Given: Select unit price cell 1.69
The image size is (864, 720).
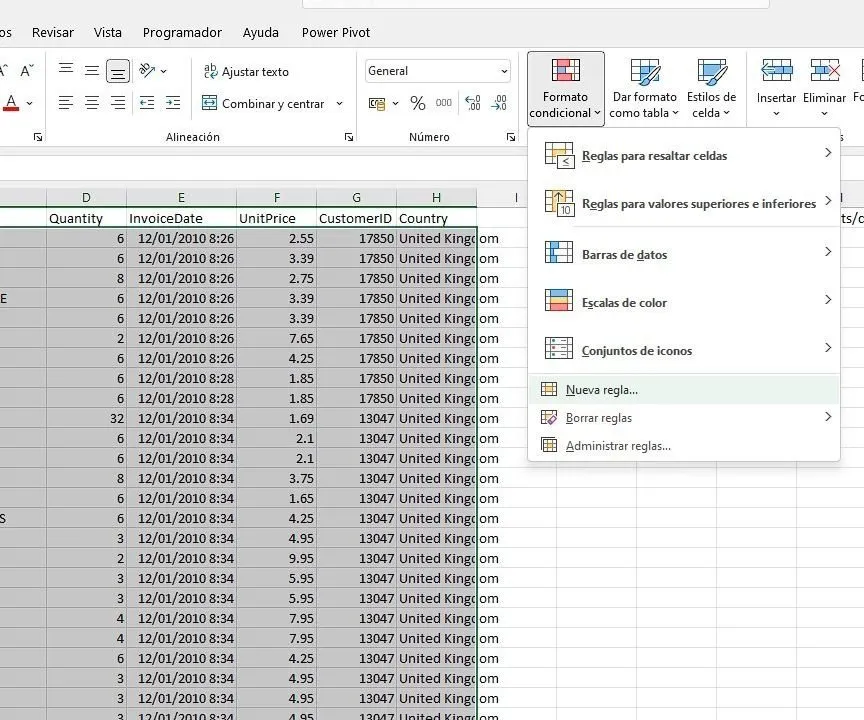Looking at the screenshot, I should coord(277,418).
